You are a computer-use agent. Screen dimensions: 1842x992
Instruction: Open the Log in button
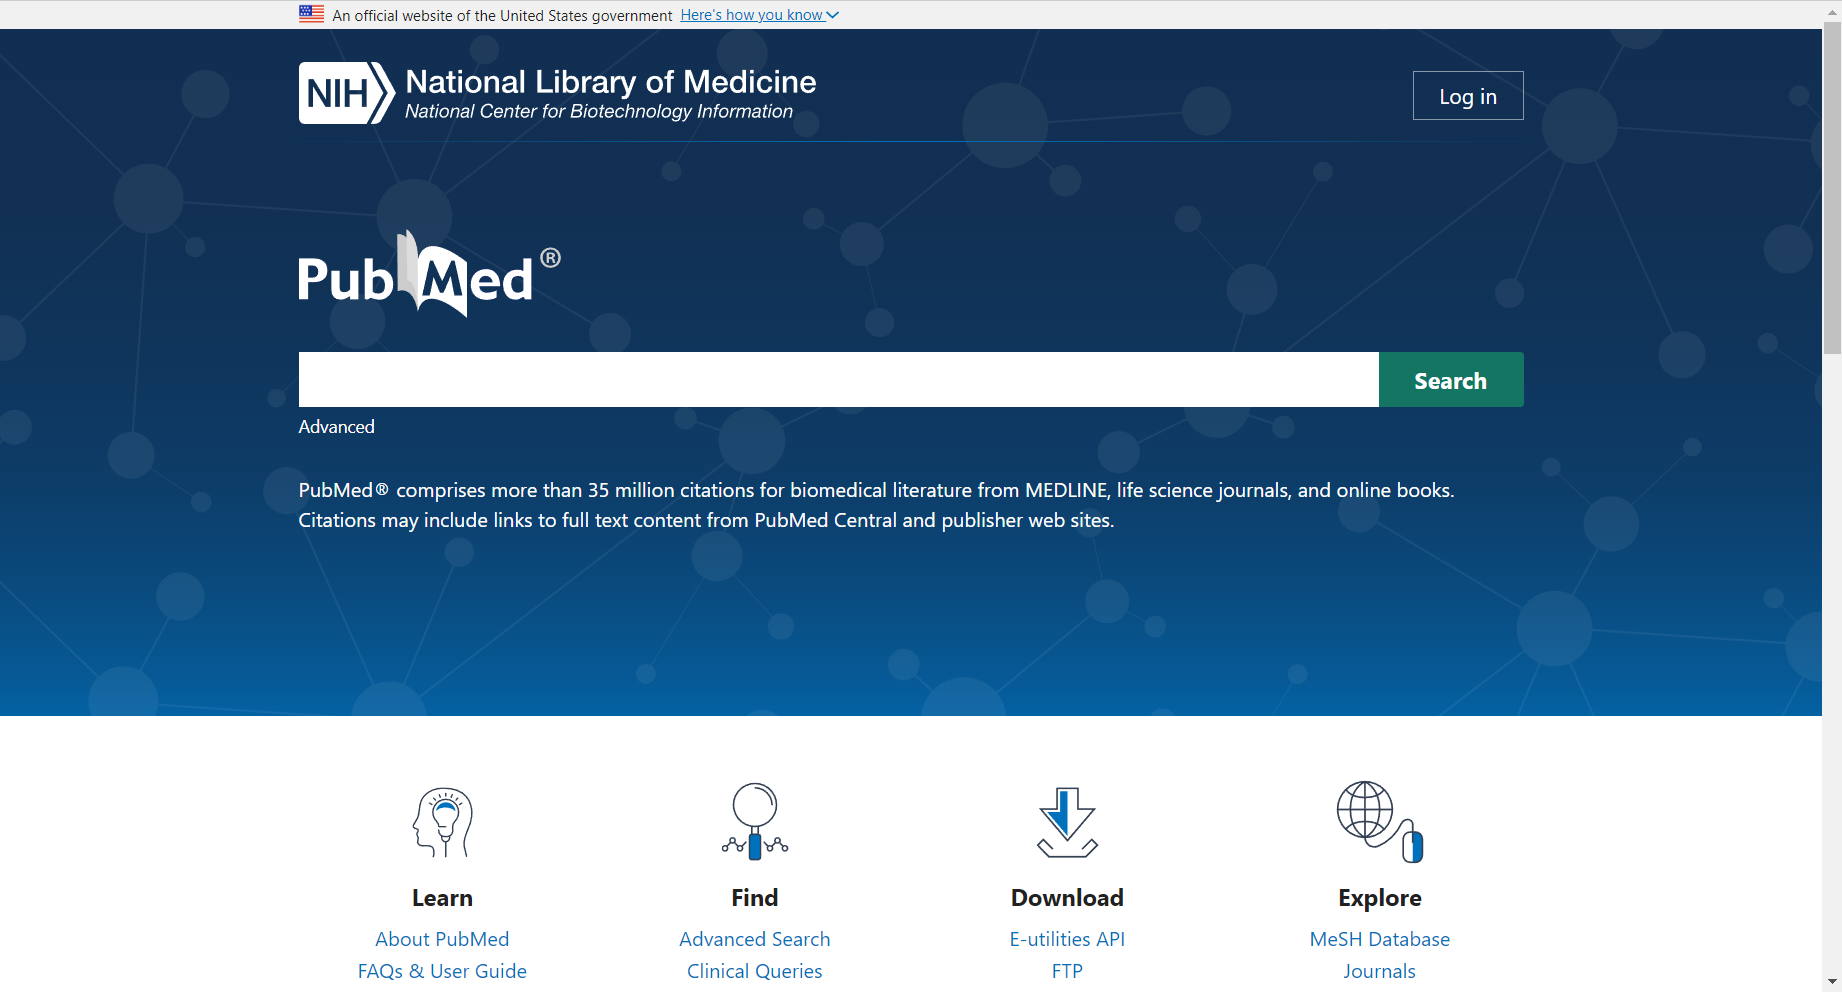click(1468, 96)
